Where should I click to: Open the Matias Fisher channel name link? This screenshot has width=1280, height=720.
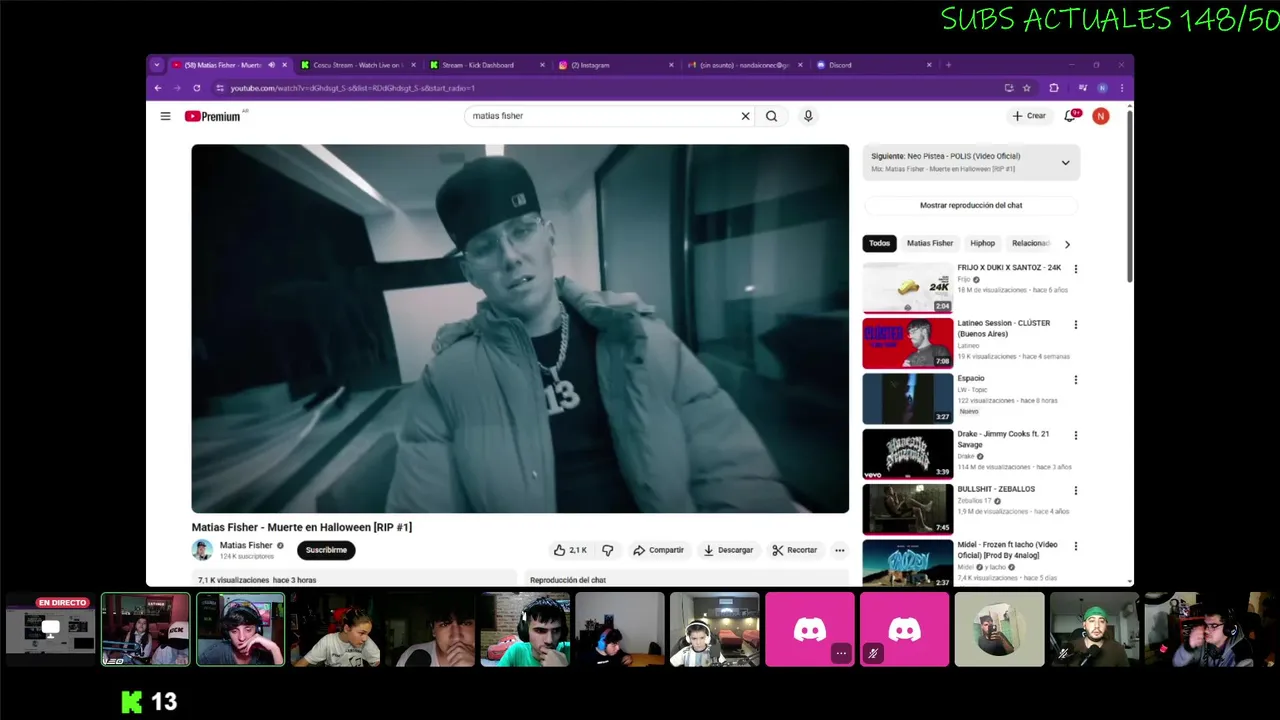[x=246, y=546]
